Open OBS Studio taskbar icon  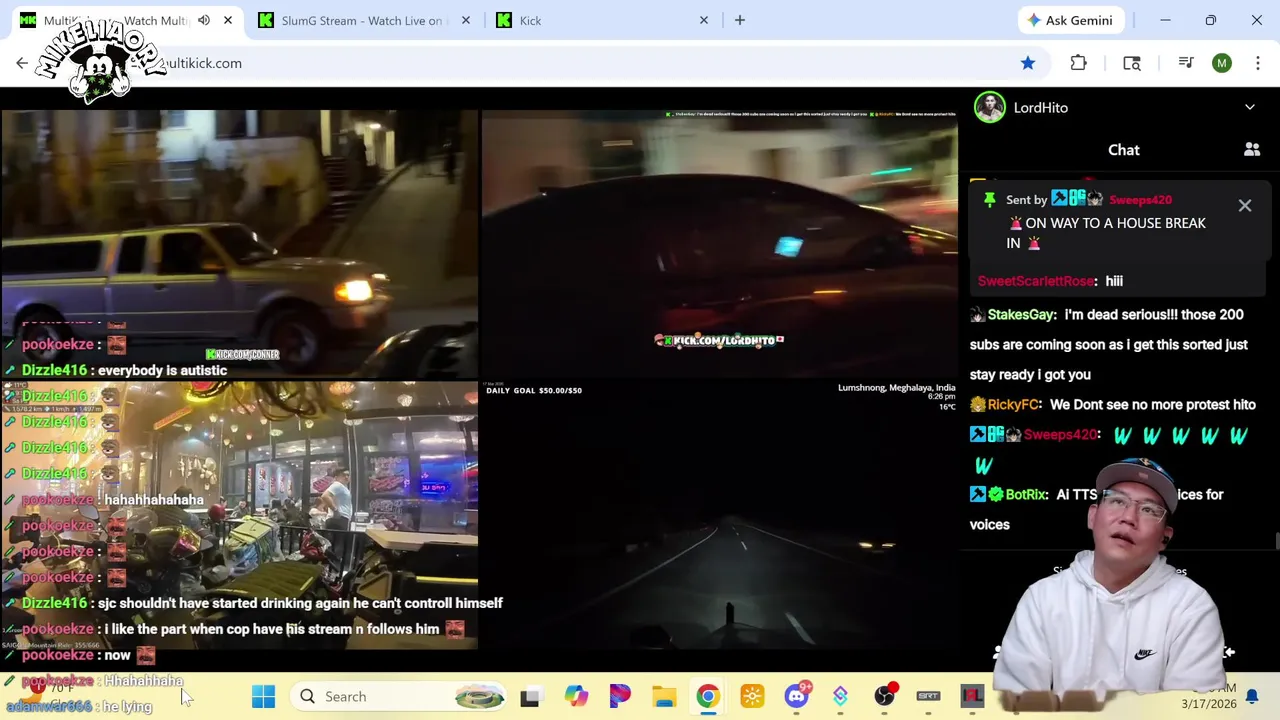coord(885,695)
